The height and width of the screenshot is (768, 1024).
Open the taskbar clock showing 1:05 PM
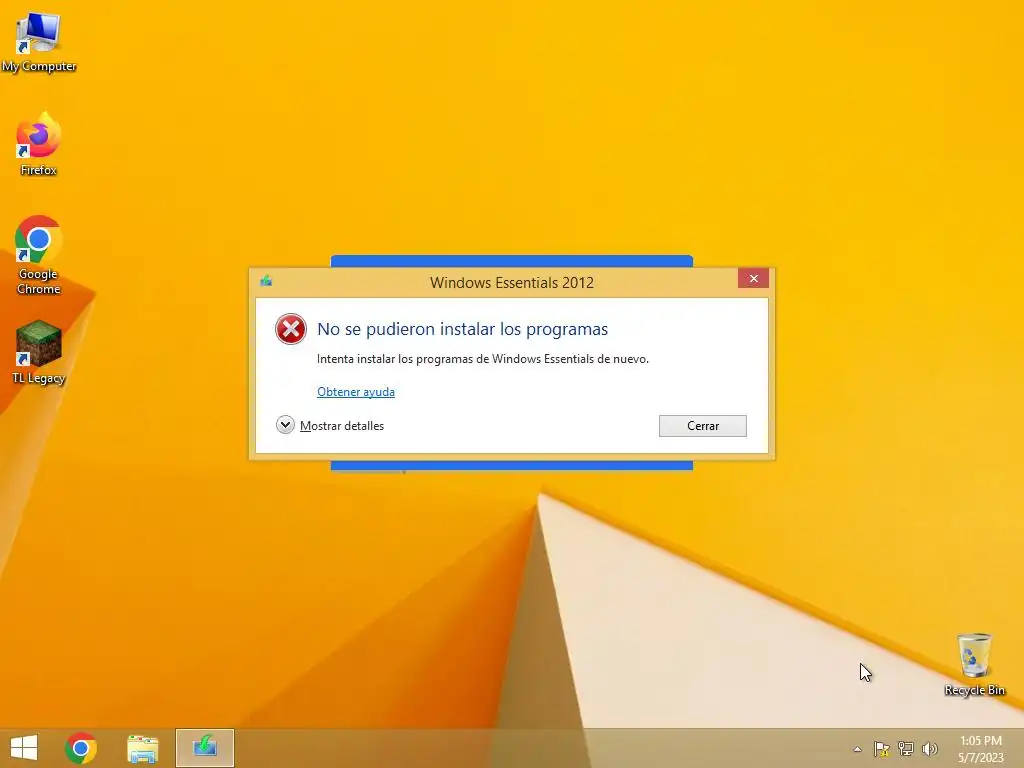[x=981, y=749]
